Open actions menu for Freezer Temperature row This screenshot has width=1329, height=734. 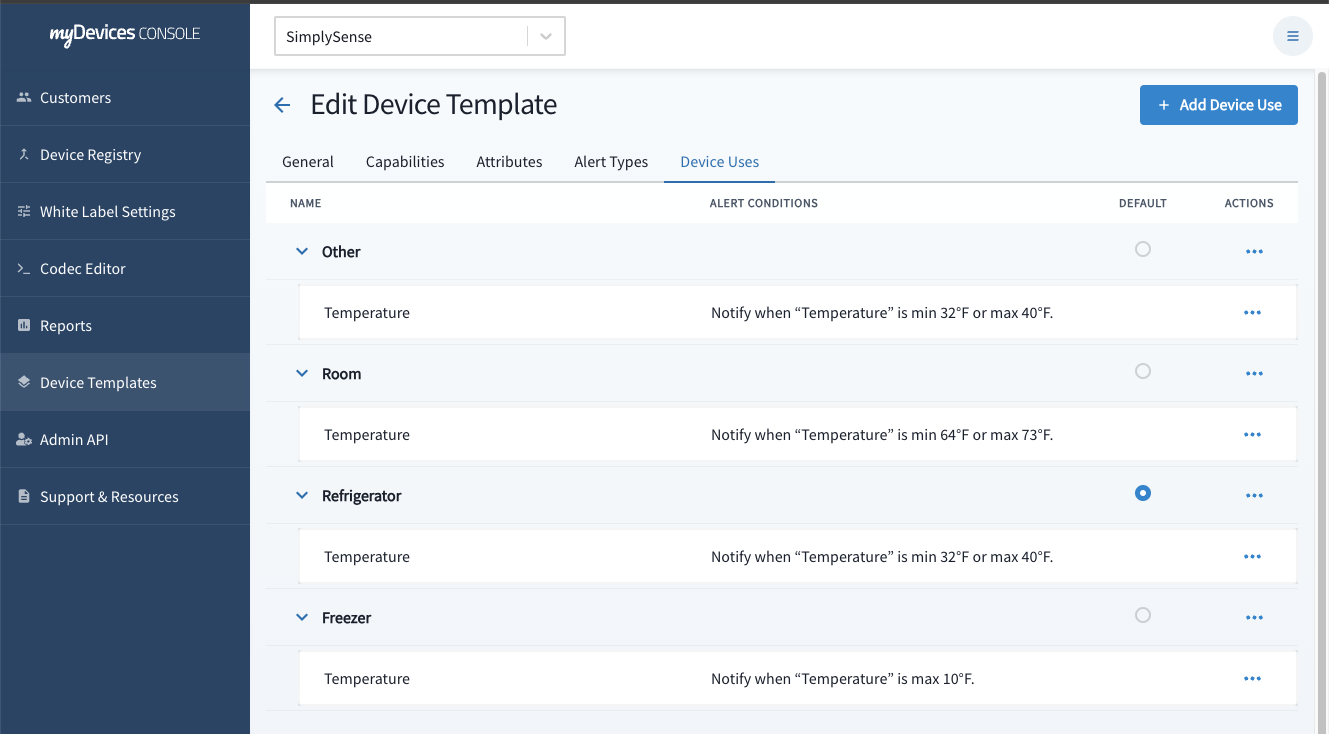coord(1251,679)
